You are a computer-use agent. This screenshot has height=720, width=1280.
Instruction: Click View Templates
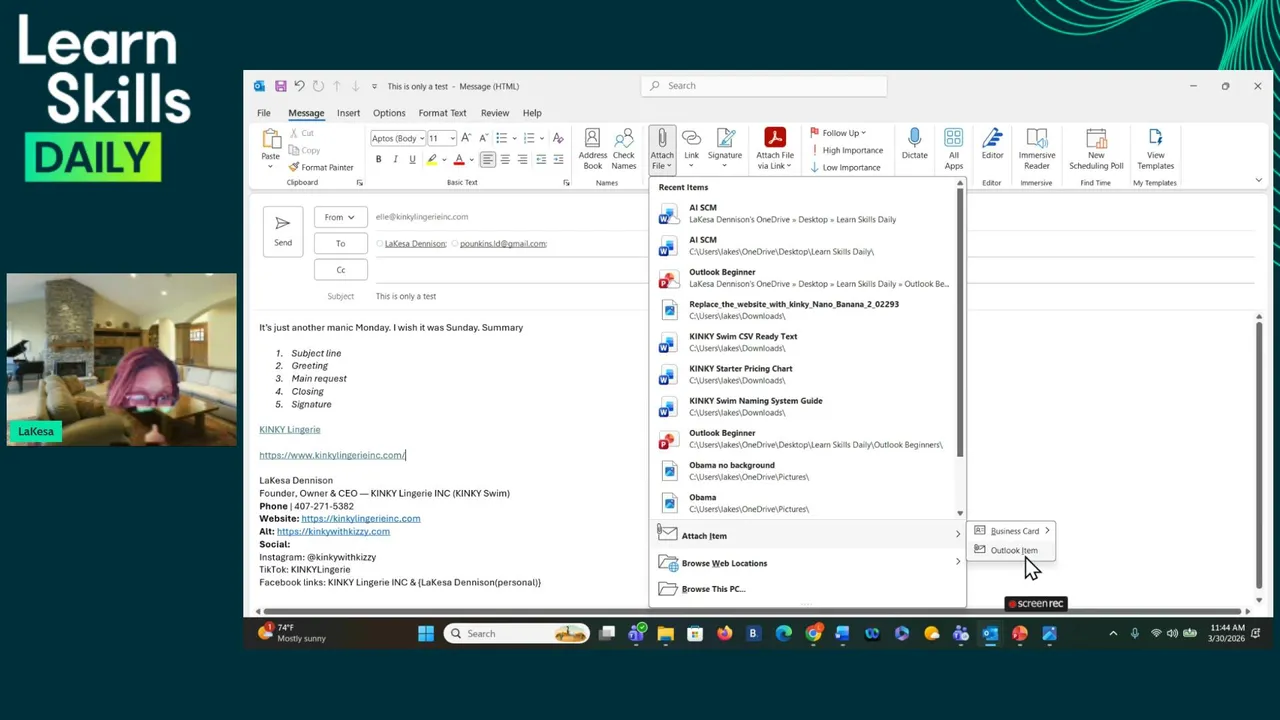[x=1156, y=149]
